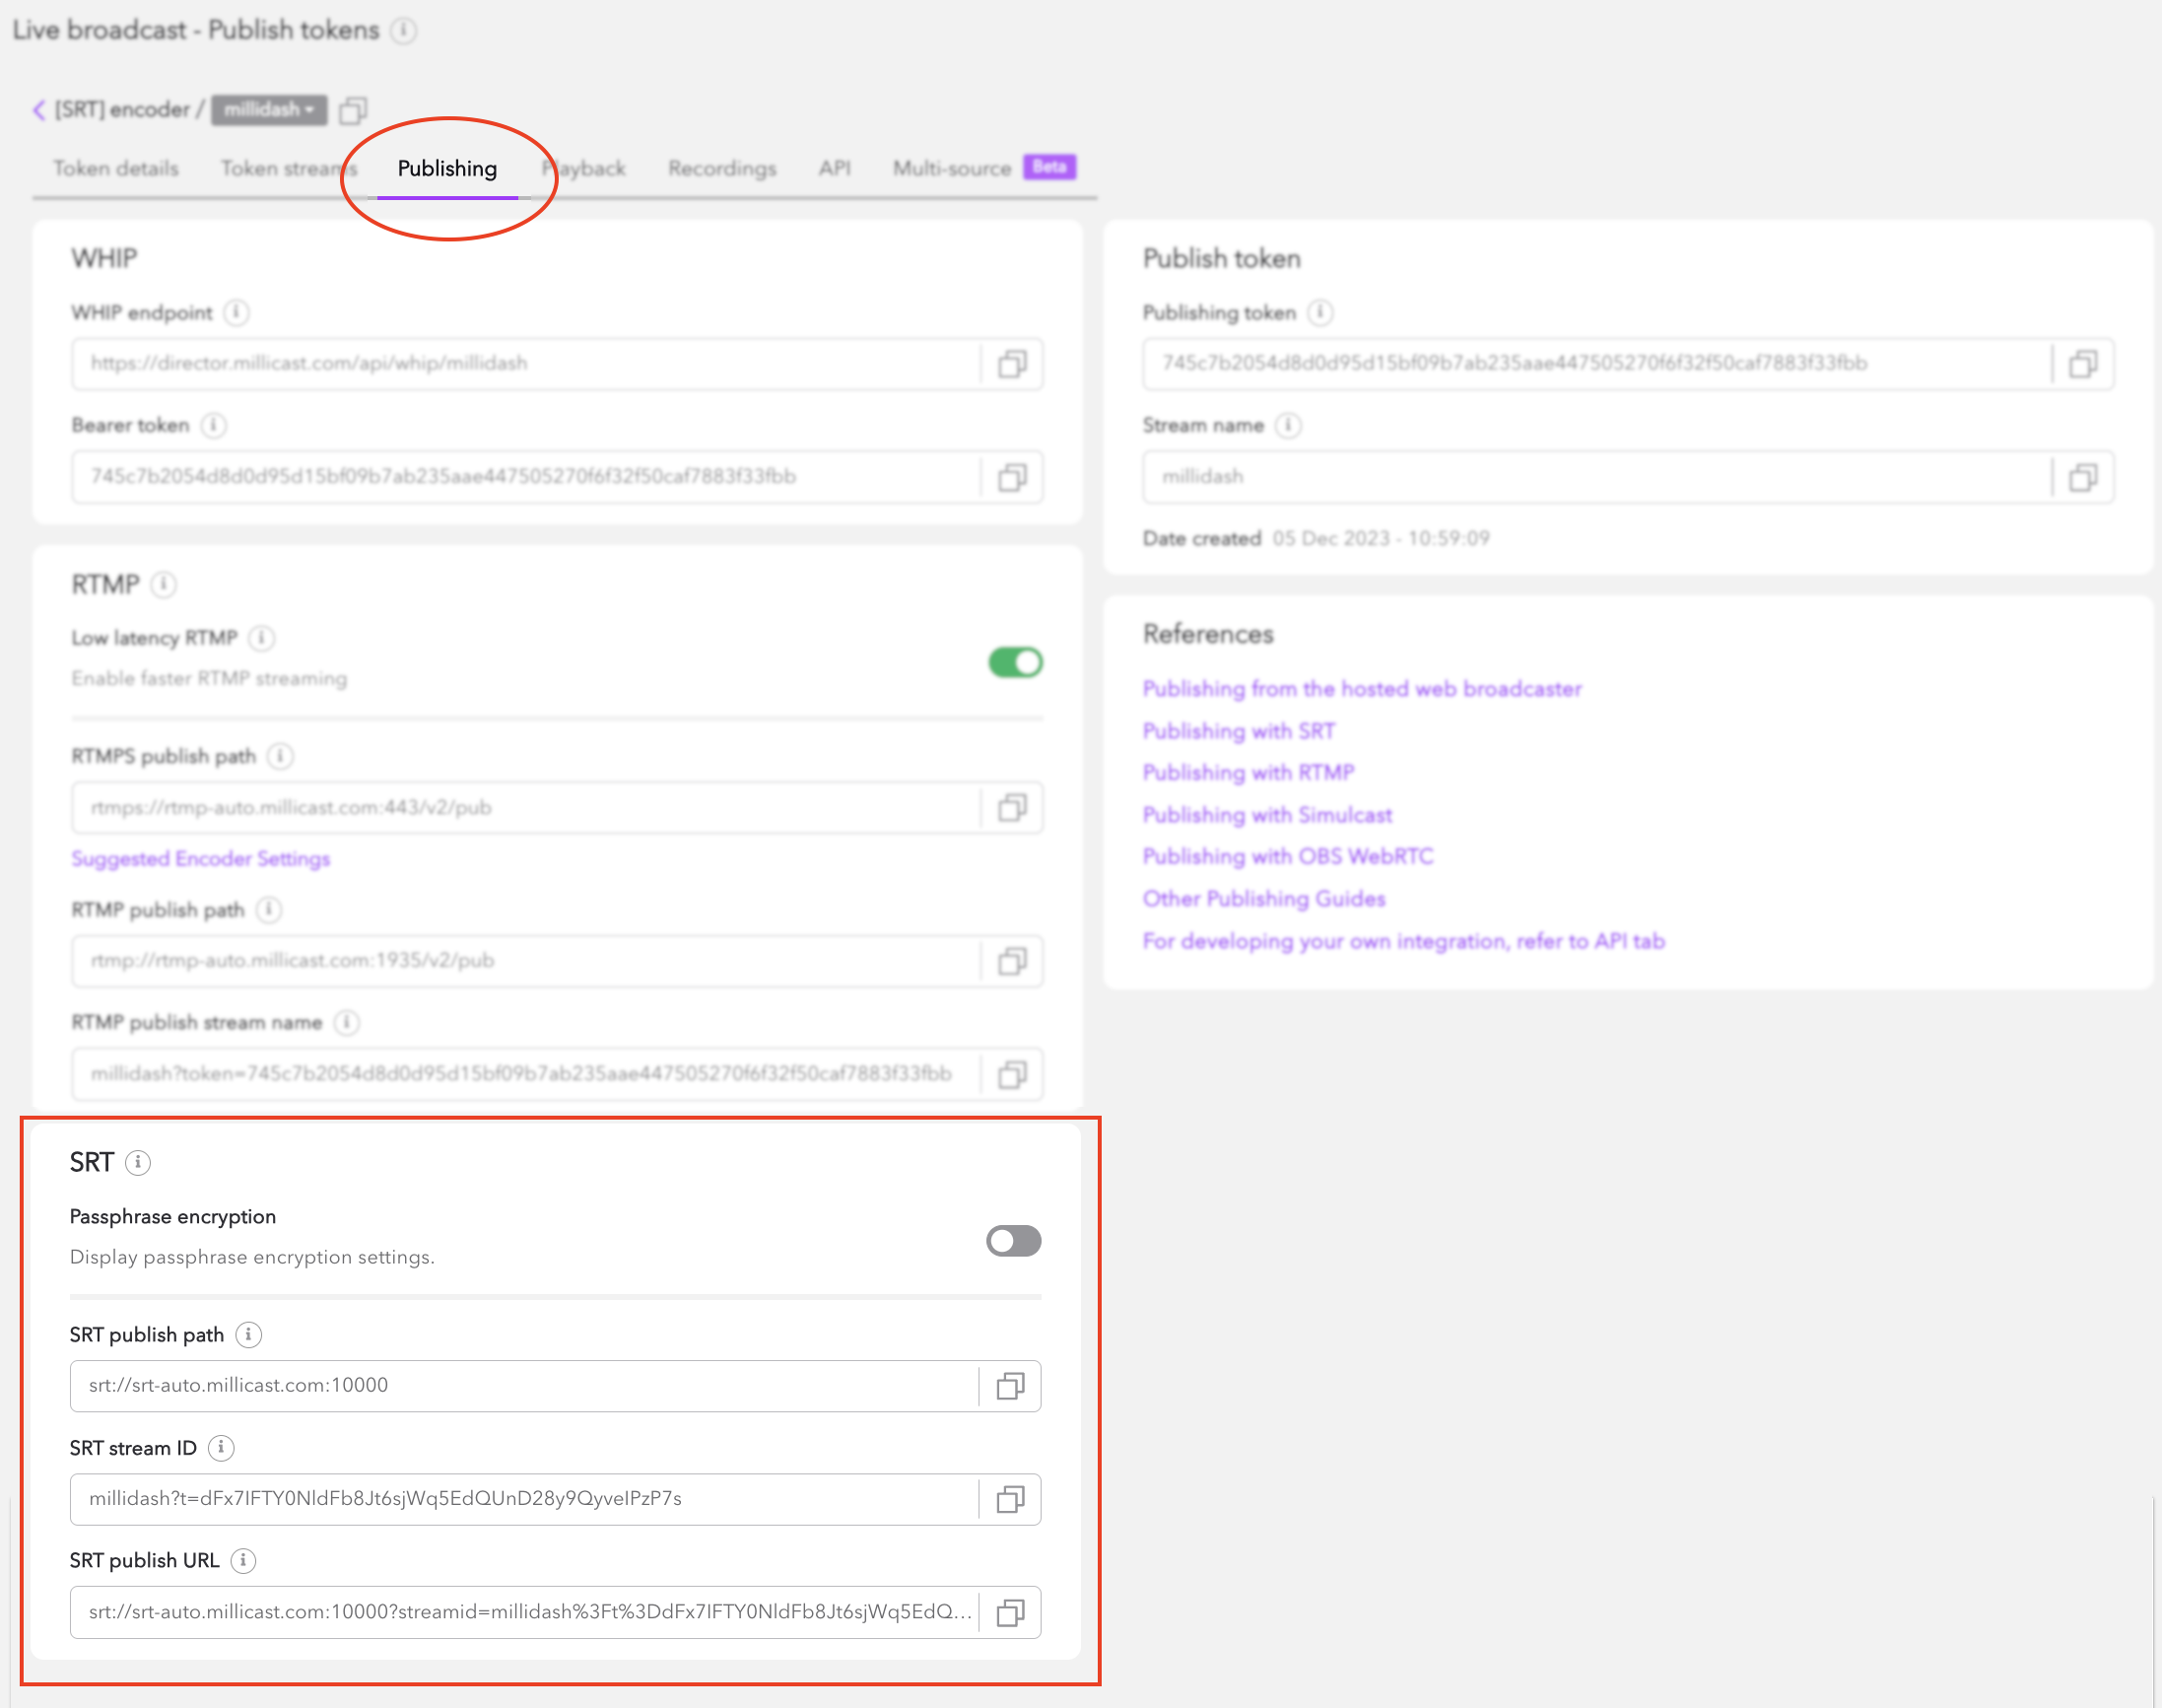Screen dimensions: 2162x1708
Task: Enable Passphrase encryption toggle
Action: click(x=1013, y=1240)
